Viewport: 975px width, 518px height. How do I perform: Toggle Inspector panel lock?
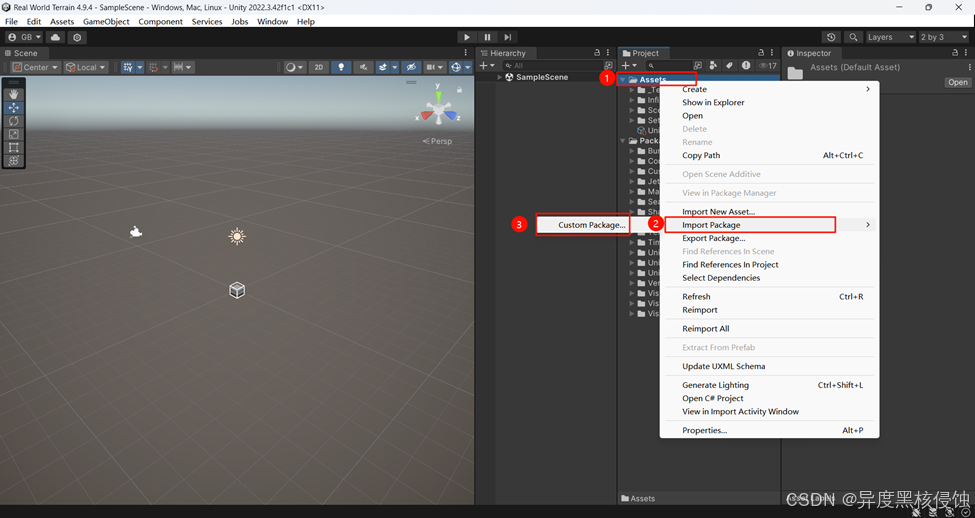coord(956,53)
